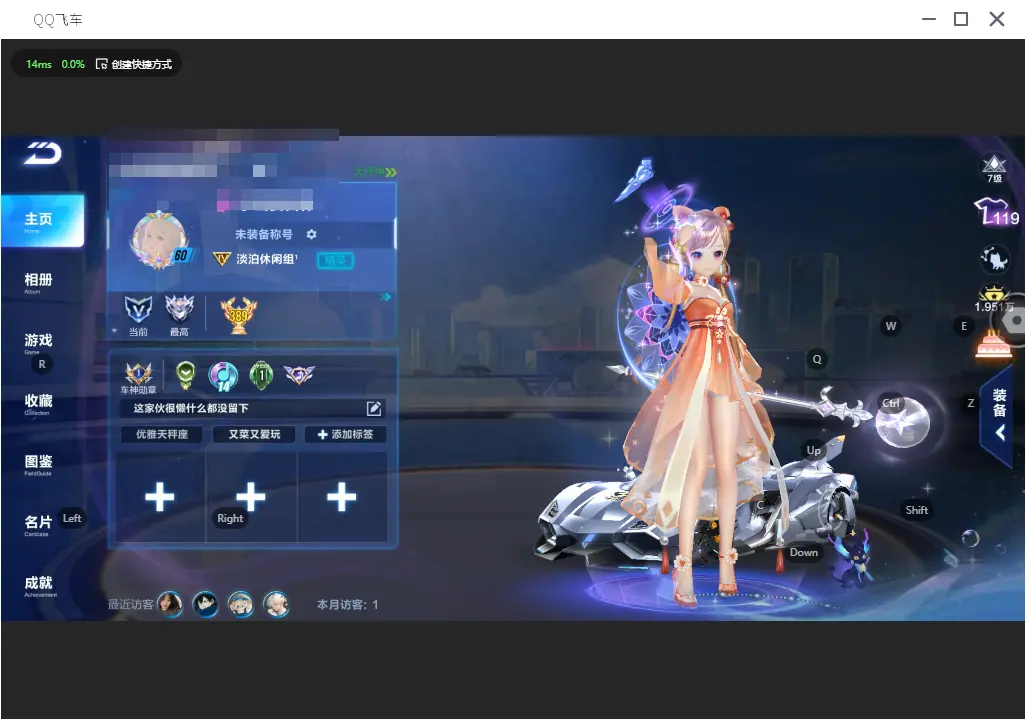Click the QQ飞车 window title
The image size is (1026, 720).
point(58,20)
